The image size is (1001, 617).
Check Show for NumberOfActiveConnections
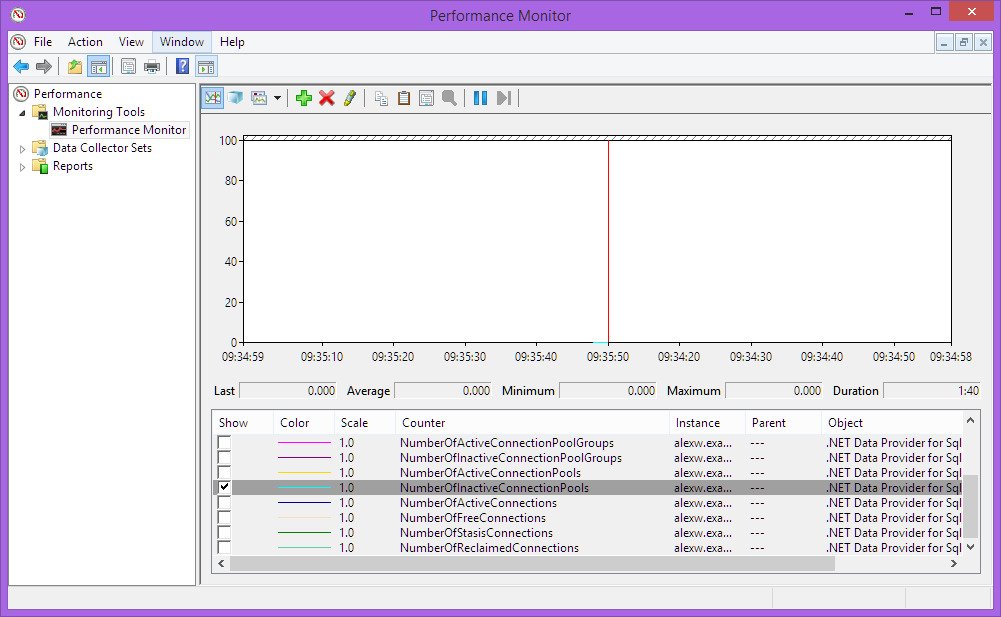[x=224, y=502]
